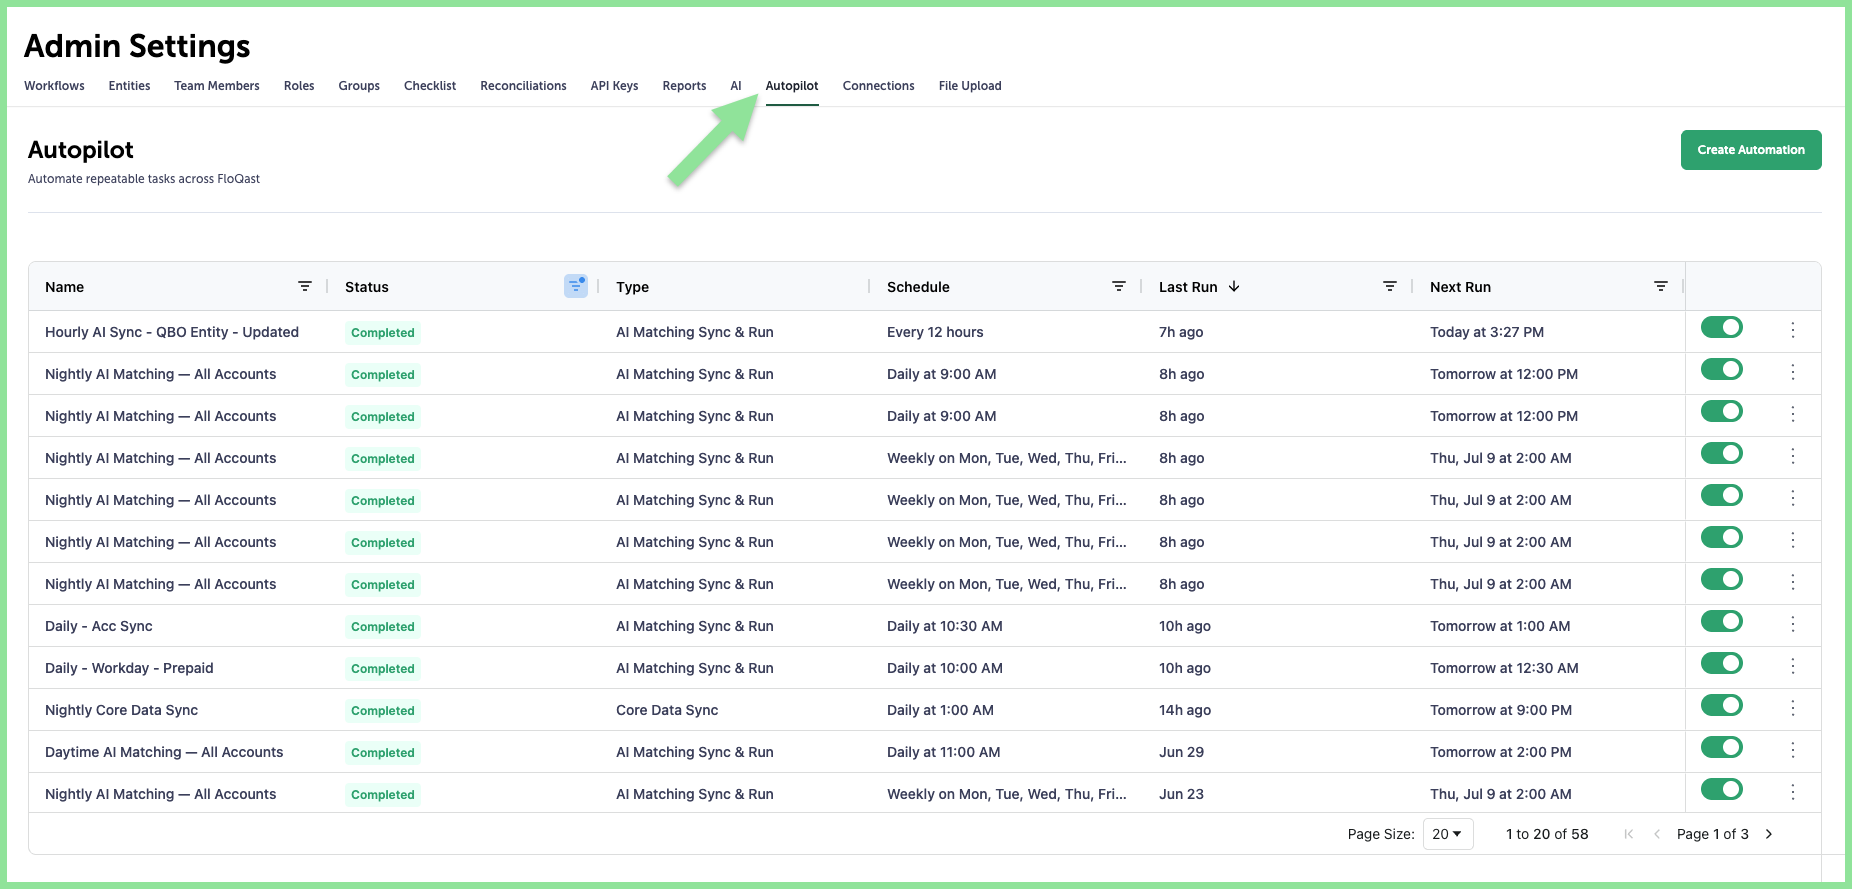Switch off Daytime AI Matching automation toggle

(1722, 747)
